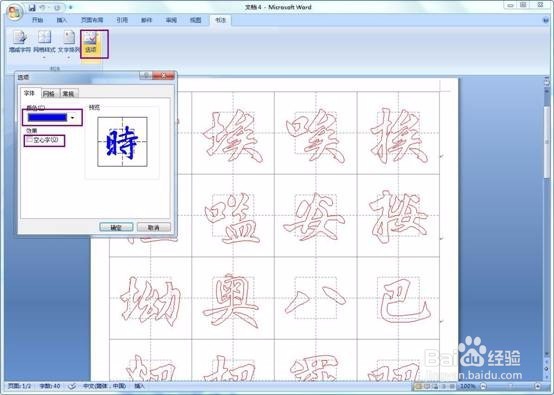Expand the 网格样式 dropdown arrow

pyautogui.click(x=44, y=56)
